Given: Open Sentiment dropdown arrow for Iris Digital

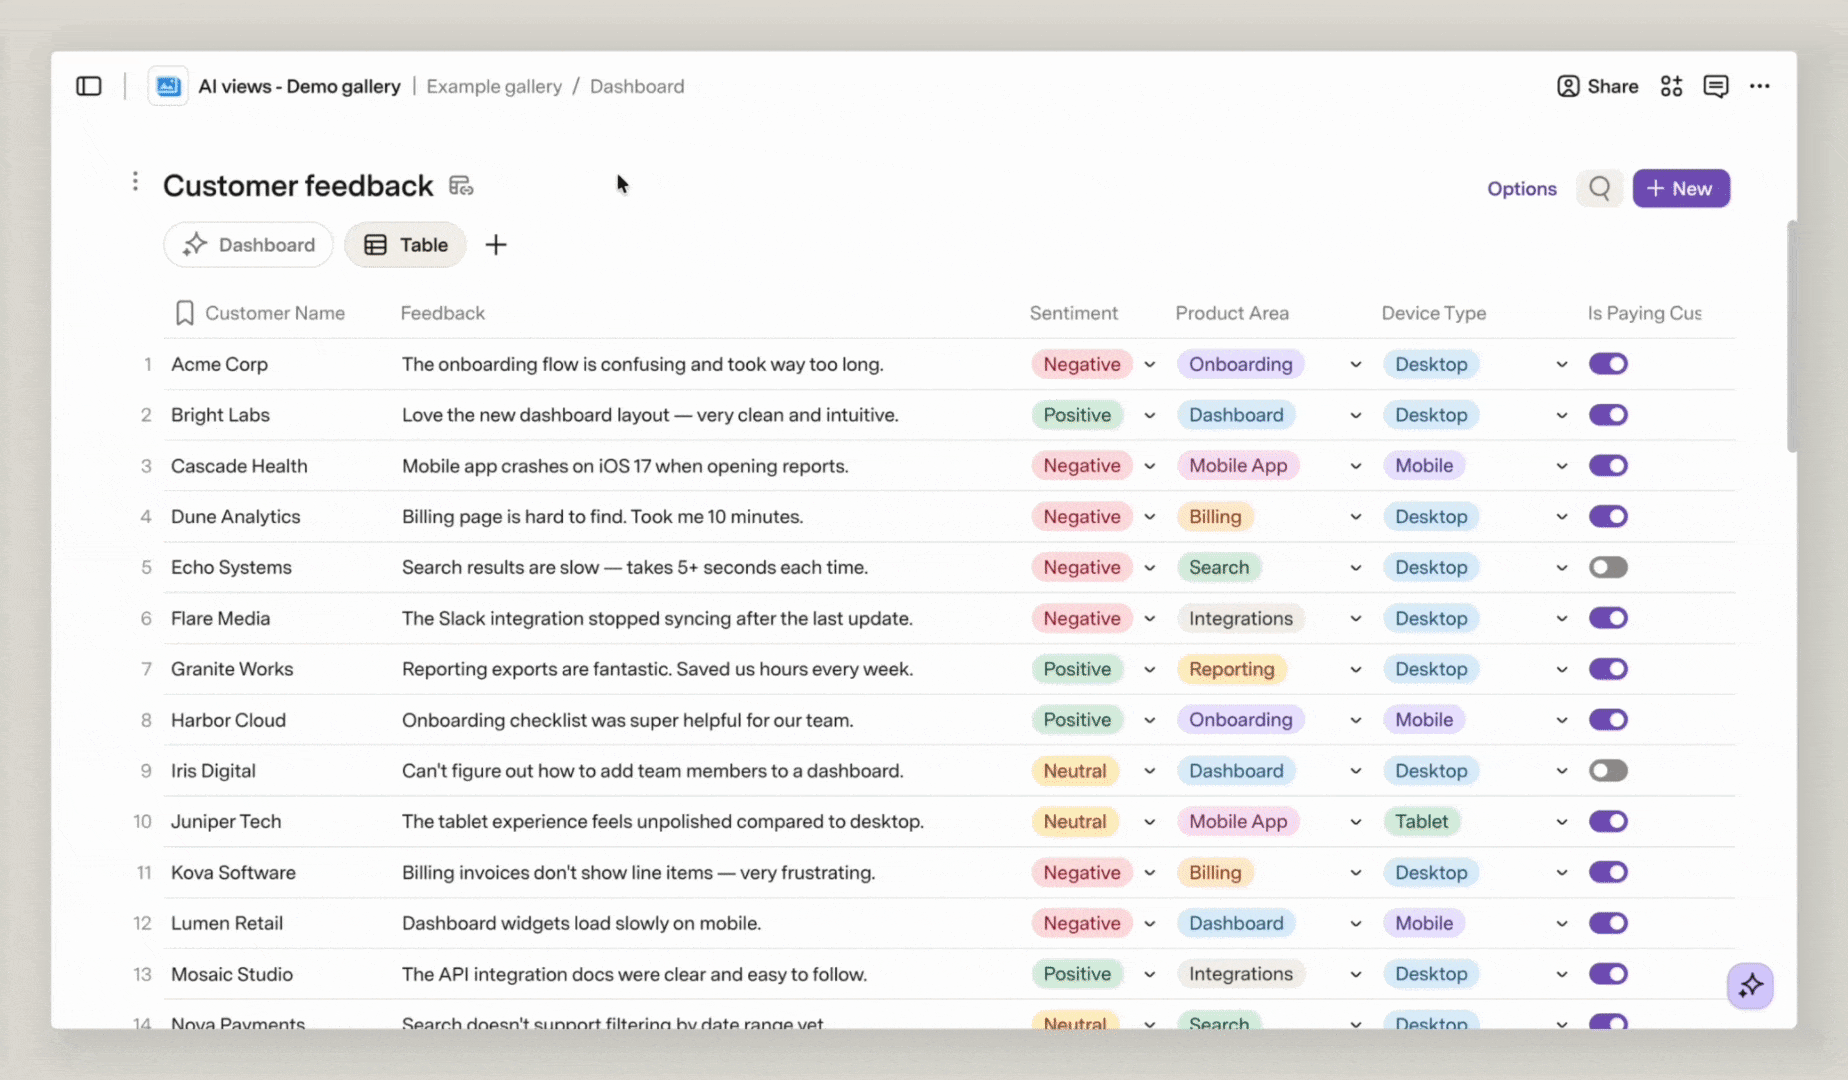Looking at the screenshot, I should coord(1150,771).
